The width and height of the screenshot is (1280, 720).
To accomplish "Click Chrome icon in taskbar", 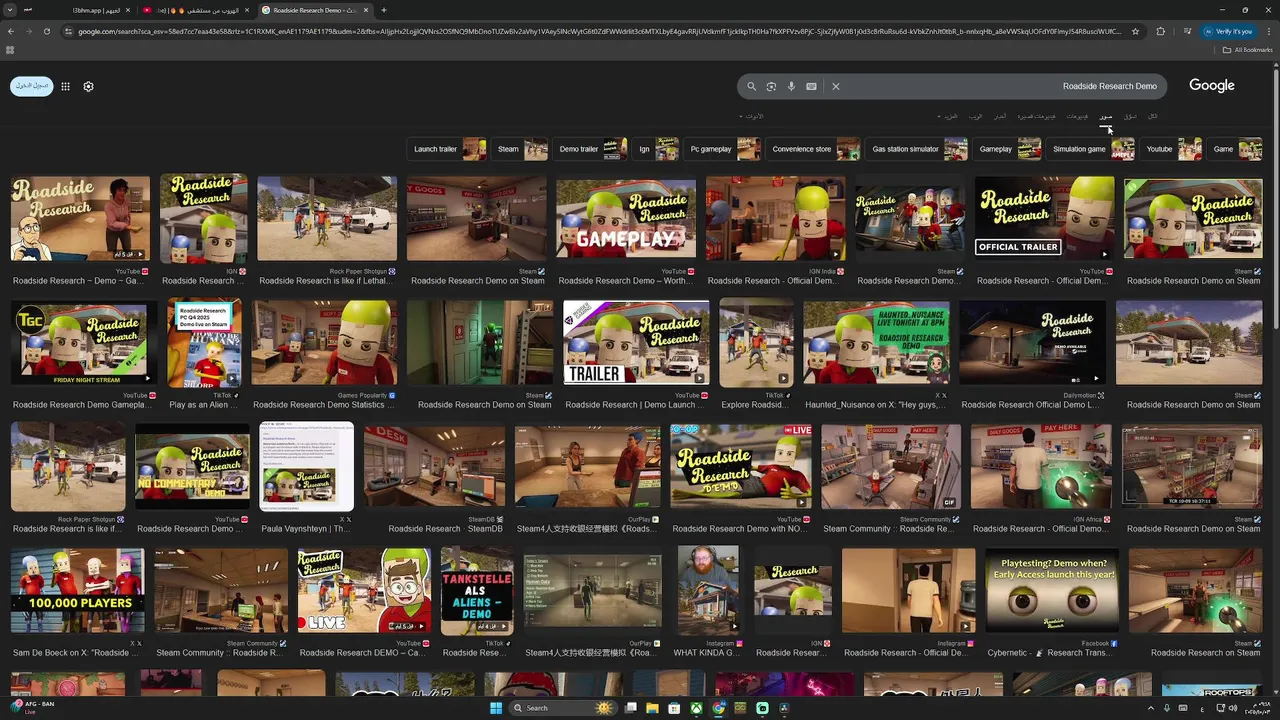I will [x=718, y=708].
